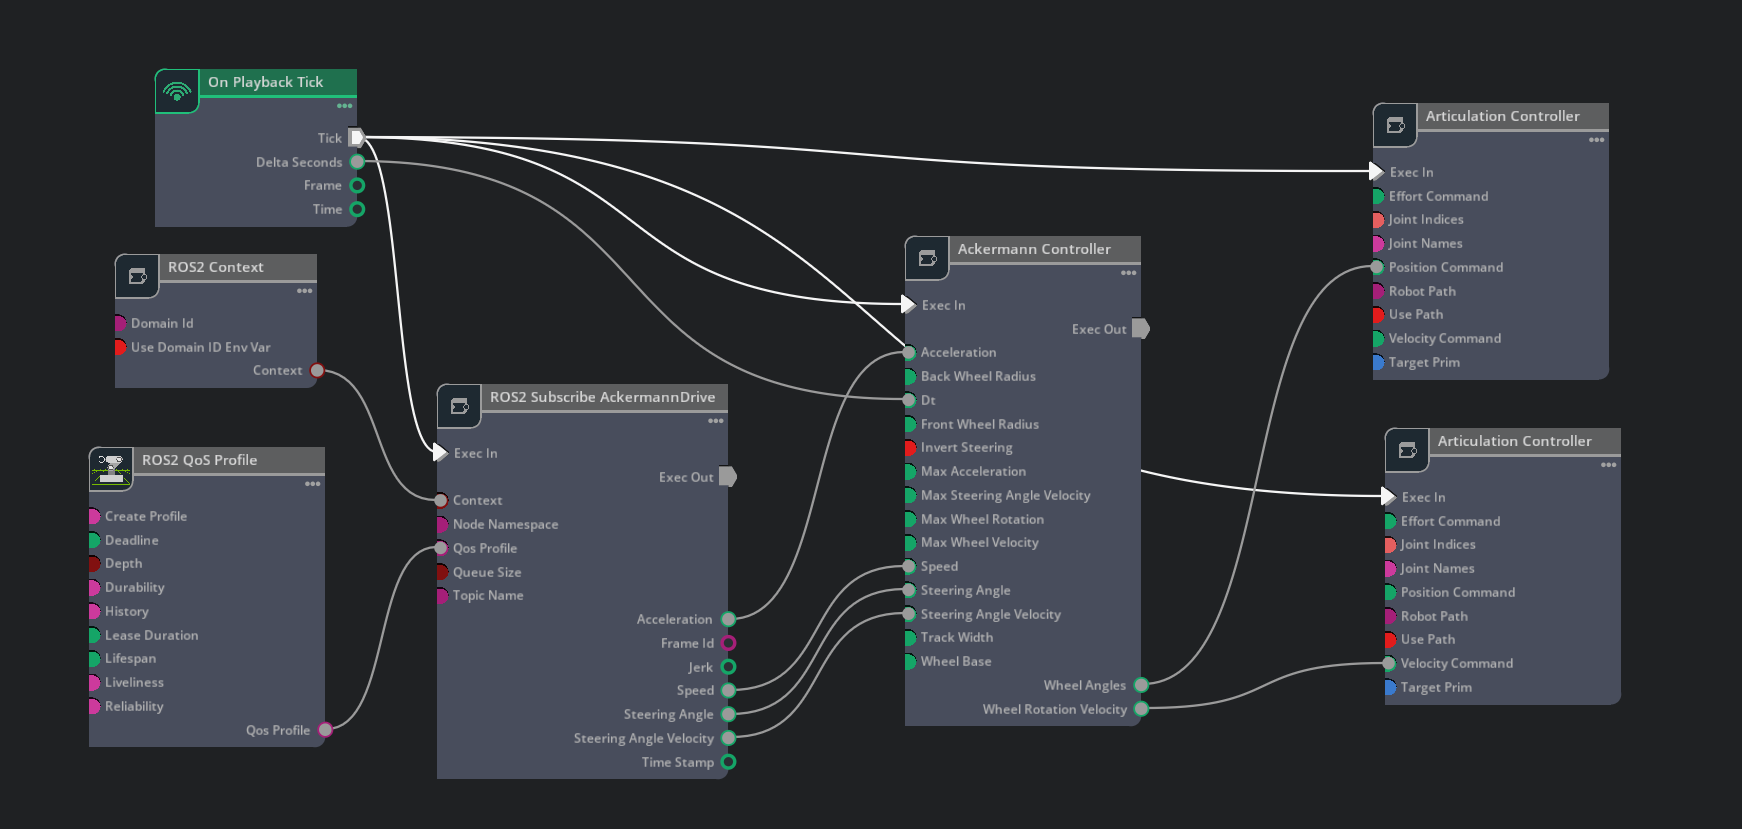
Task: Click the lower Articulation Controller node icon
Action: 1407,450
